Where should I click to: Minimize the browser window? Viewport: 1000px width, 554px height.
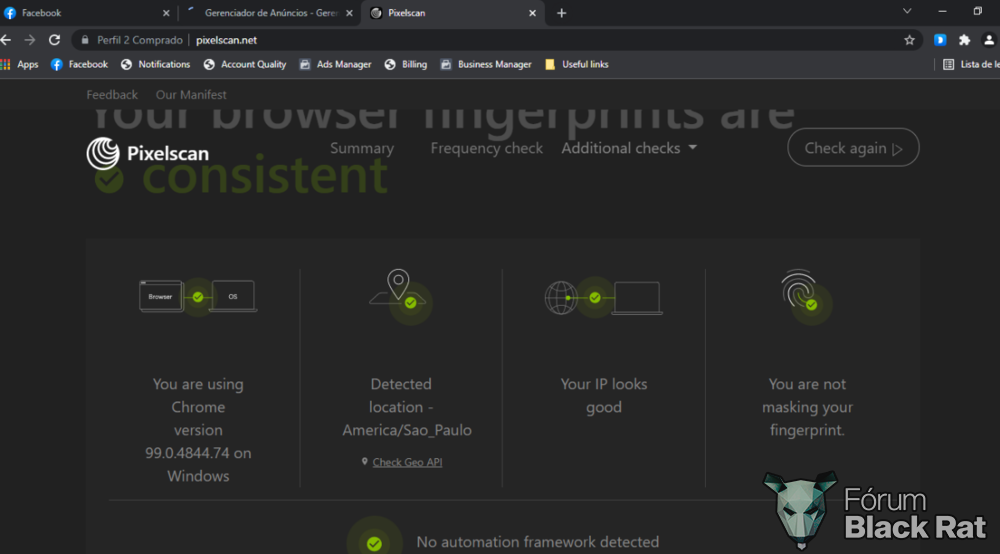point(942,11)
